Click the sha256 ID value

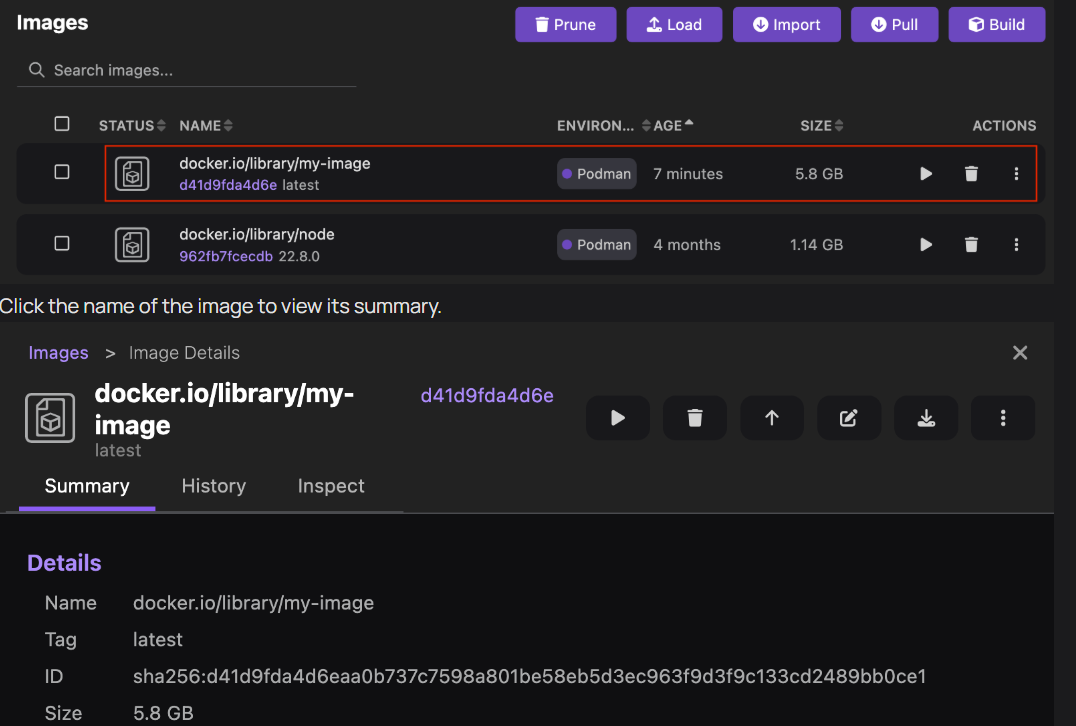[x=529, y=677]
